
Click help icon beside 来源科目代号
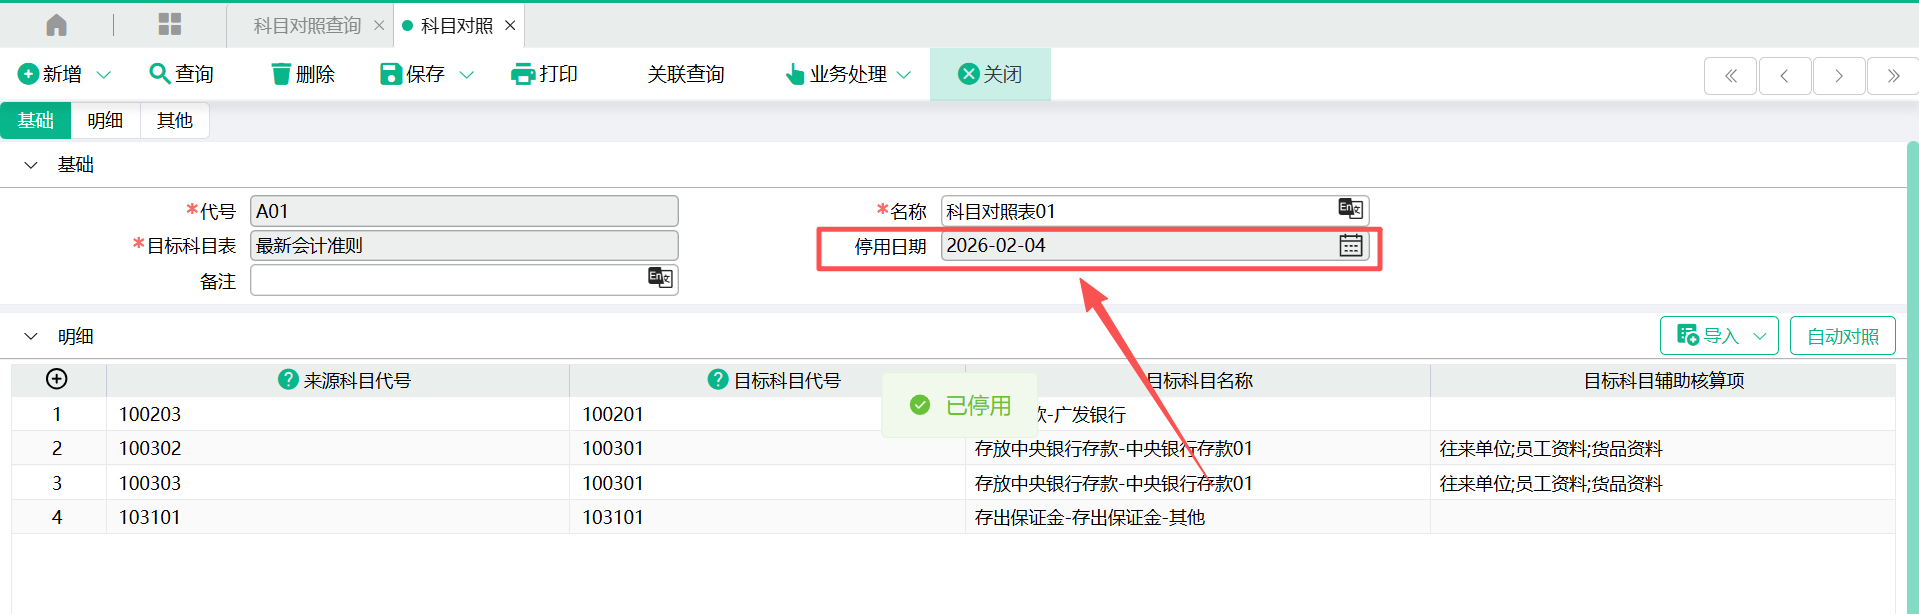tap(288, 380)
